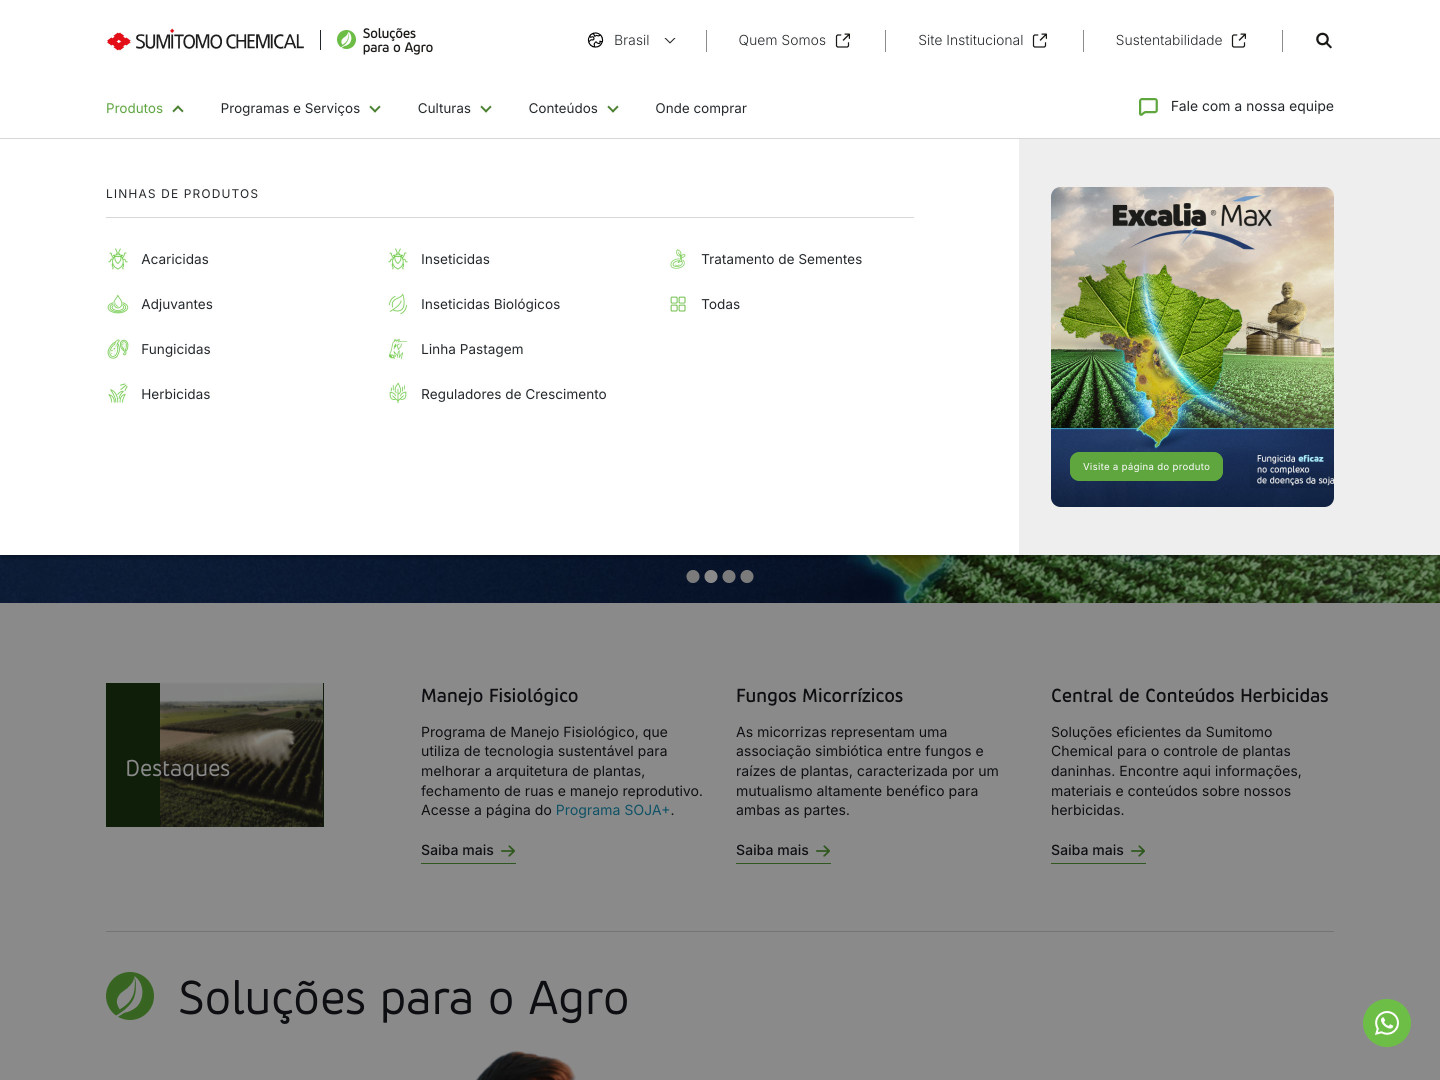Click the chat bubble icon for Fale com a nossa equipe
The image size is (1440, 1080).
[x=1148, y=107]
